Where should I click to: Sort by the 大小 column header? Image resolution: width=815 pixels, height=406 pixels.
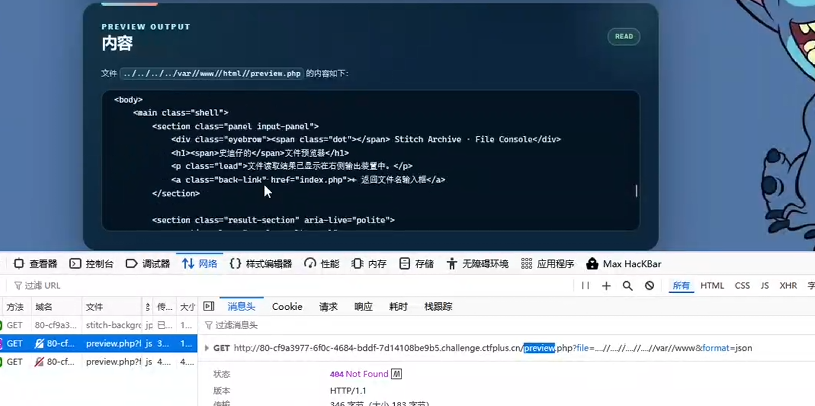187,307
